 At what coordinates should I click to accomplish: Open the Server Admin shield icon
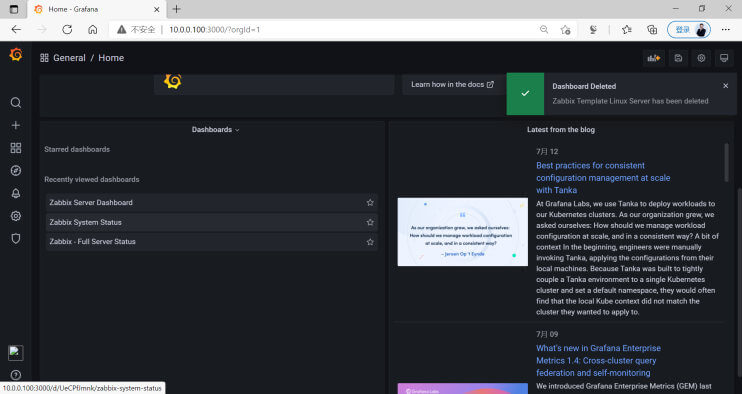click(x=16, y=238)
